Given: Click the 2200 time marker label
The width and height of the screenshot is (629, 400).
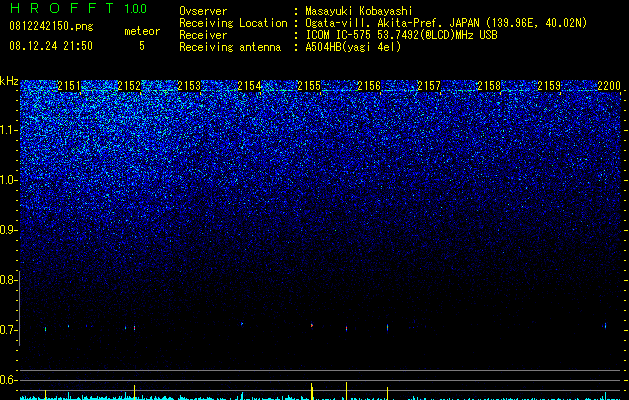Looking at the screenshot, I should click(x=609, y=86).
